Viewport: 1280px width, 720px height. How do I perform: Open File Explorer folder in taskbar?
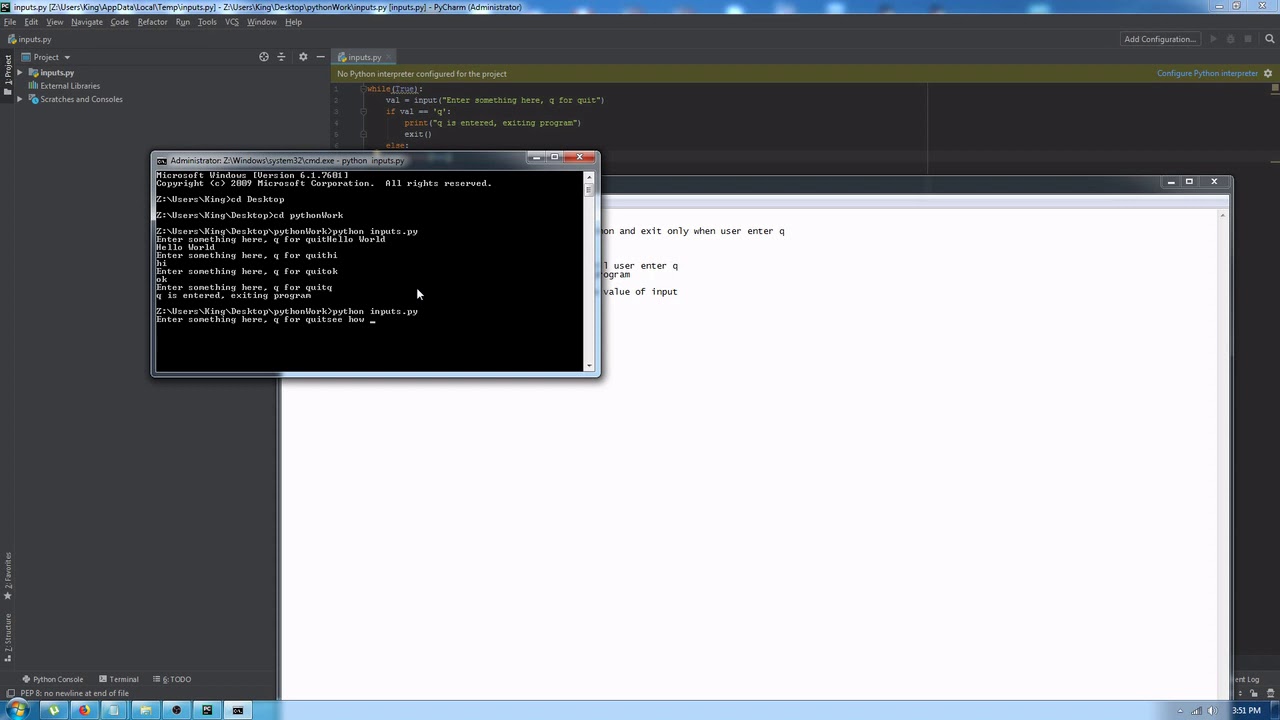(145, 710)
